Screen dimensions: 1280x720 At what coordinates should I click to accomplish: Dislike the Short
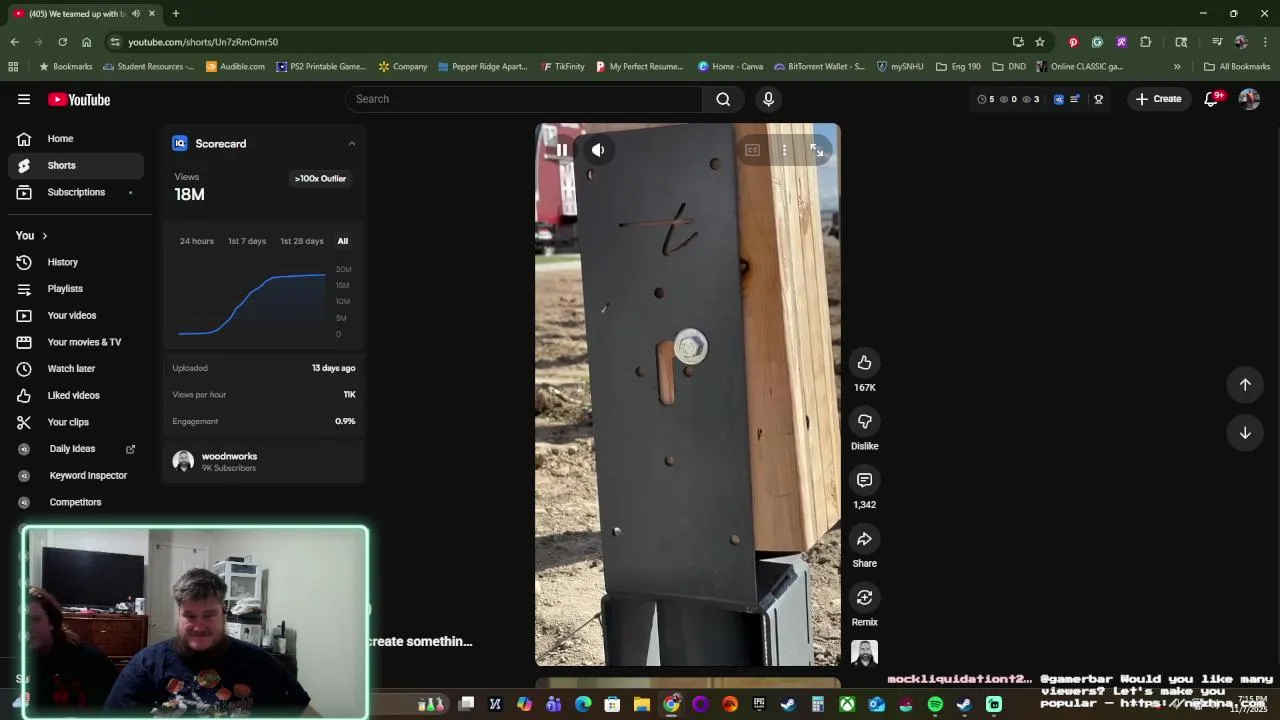tap(865, 421)
